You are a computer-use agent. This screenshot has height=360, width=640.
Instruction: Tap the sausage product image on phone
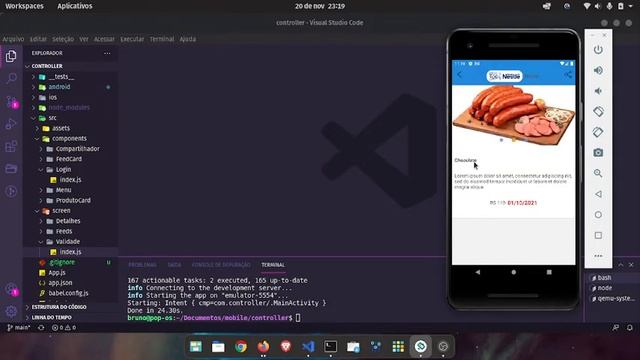[513, 115]
